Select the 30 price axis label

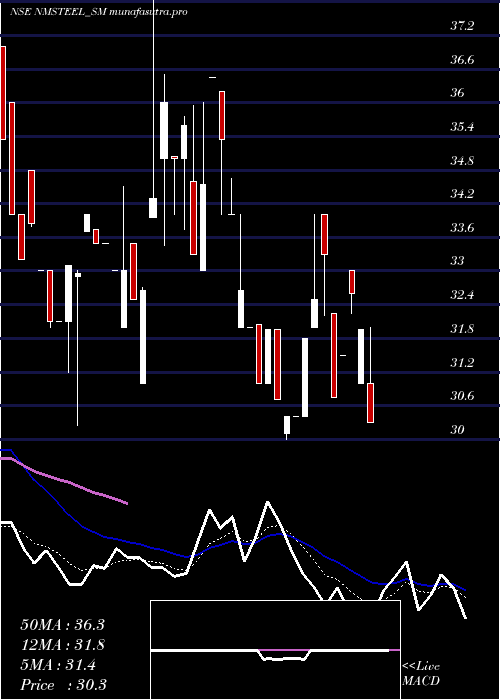[x=457, y=429]
